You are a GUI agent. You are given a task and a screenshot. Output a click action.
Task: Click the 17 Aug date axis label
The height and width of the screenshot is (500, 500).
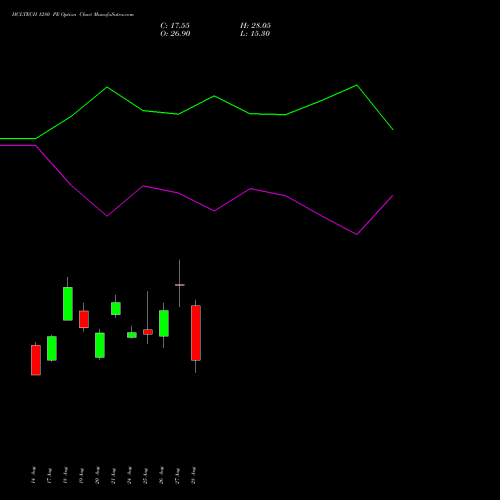[x=49, y=475]
